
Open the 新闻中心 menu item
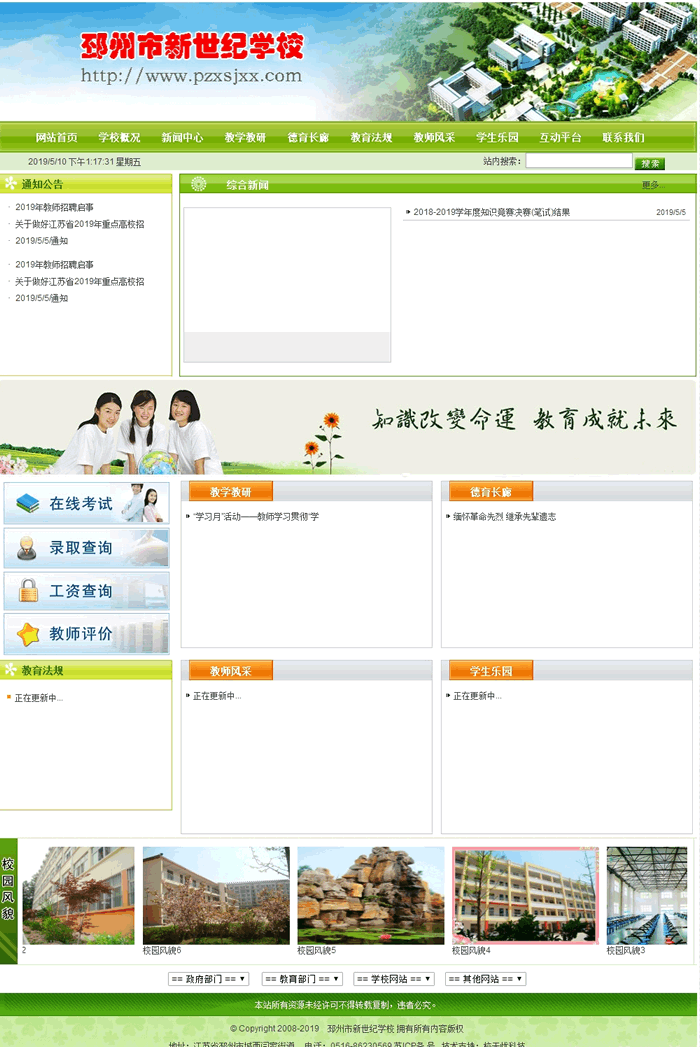[x=182, y=138]
